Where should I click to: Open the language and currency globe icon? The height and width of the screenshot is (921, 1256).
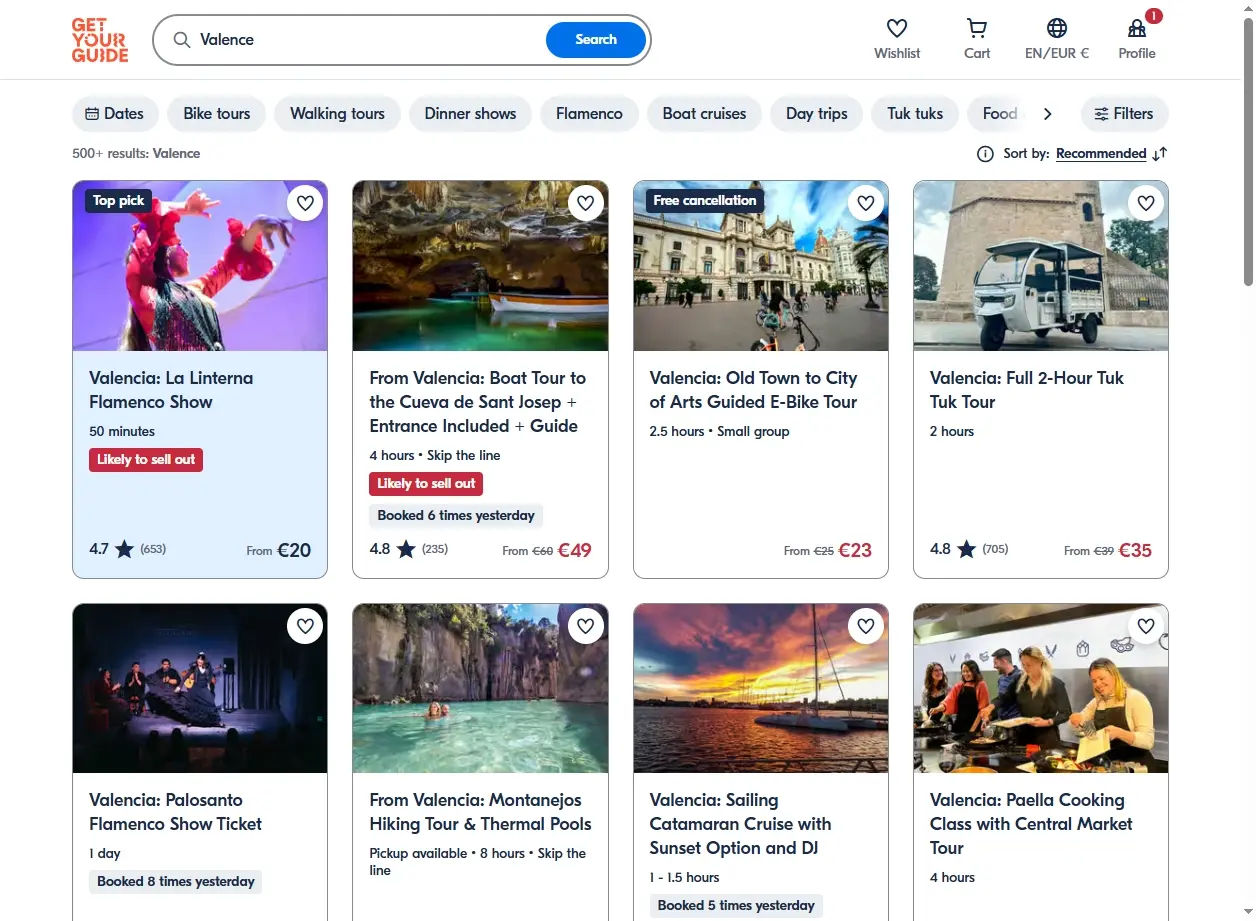point(1057,28)
